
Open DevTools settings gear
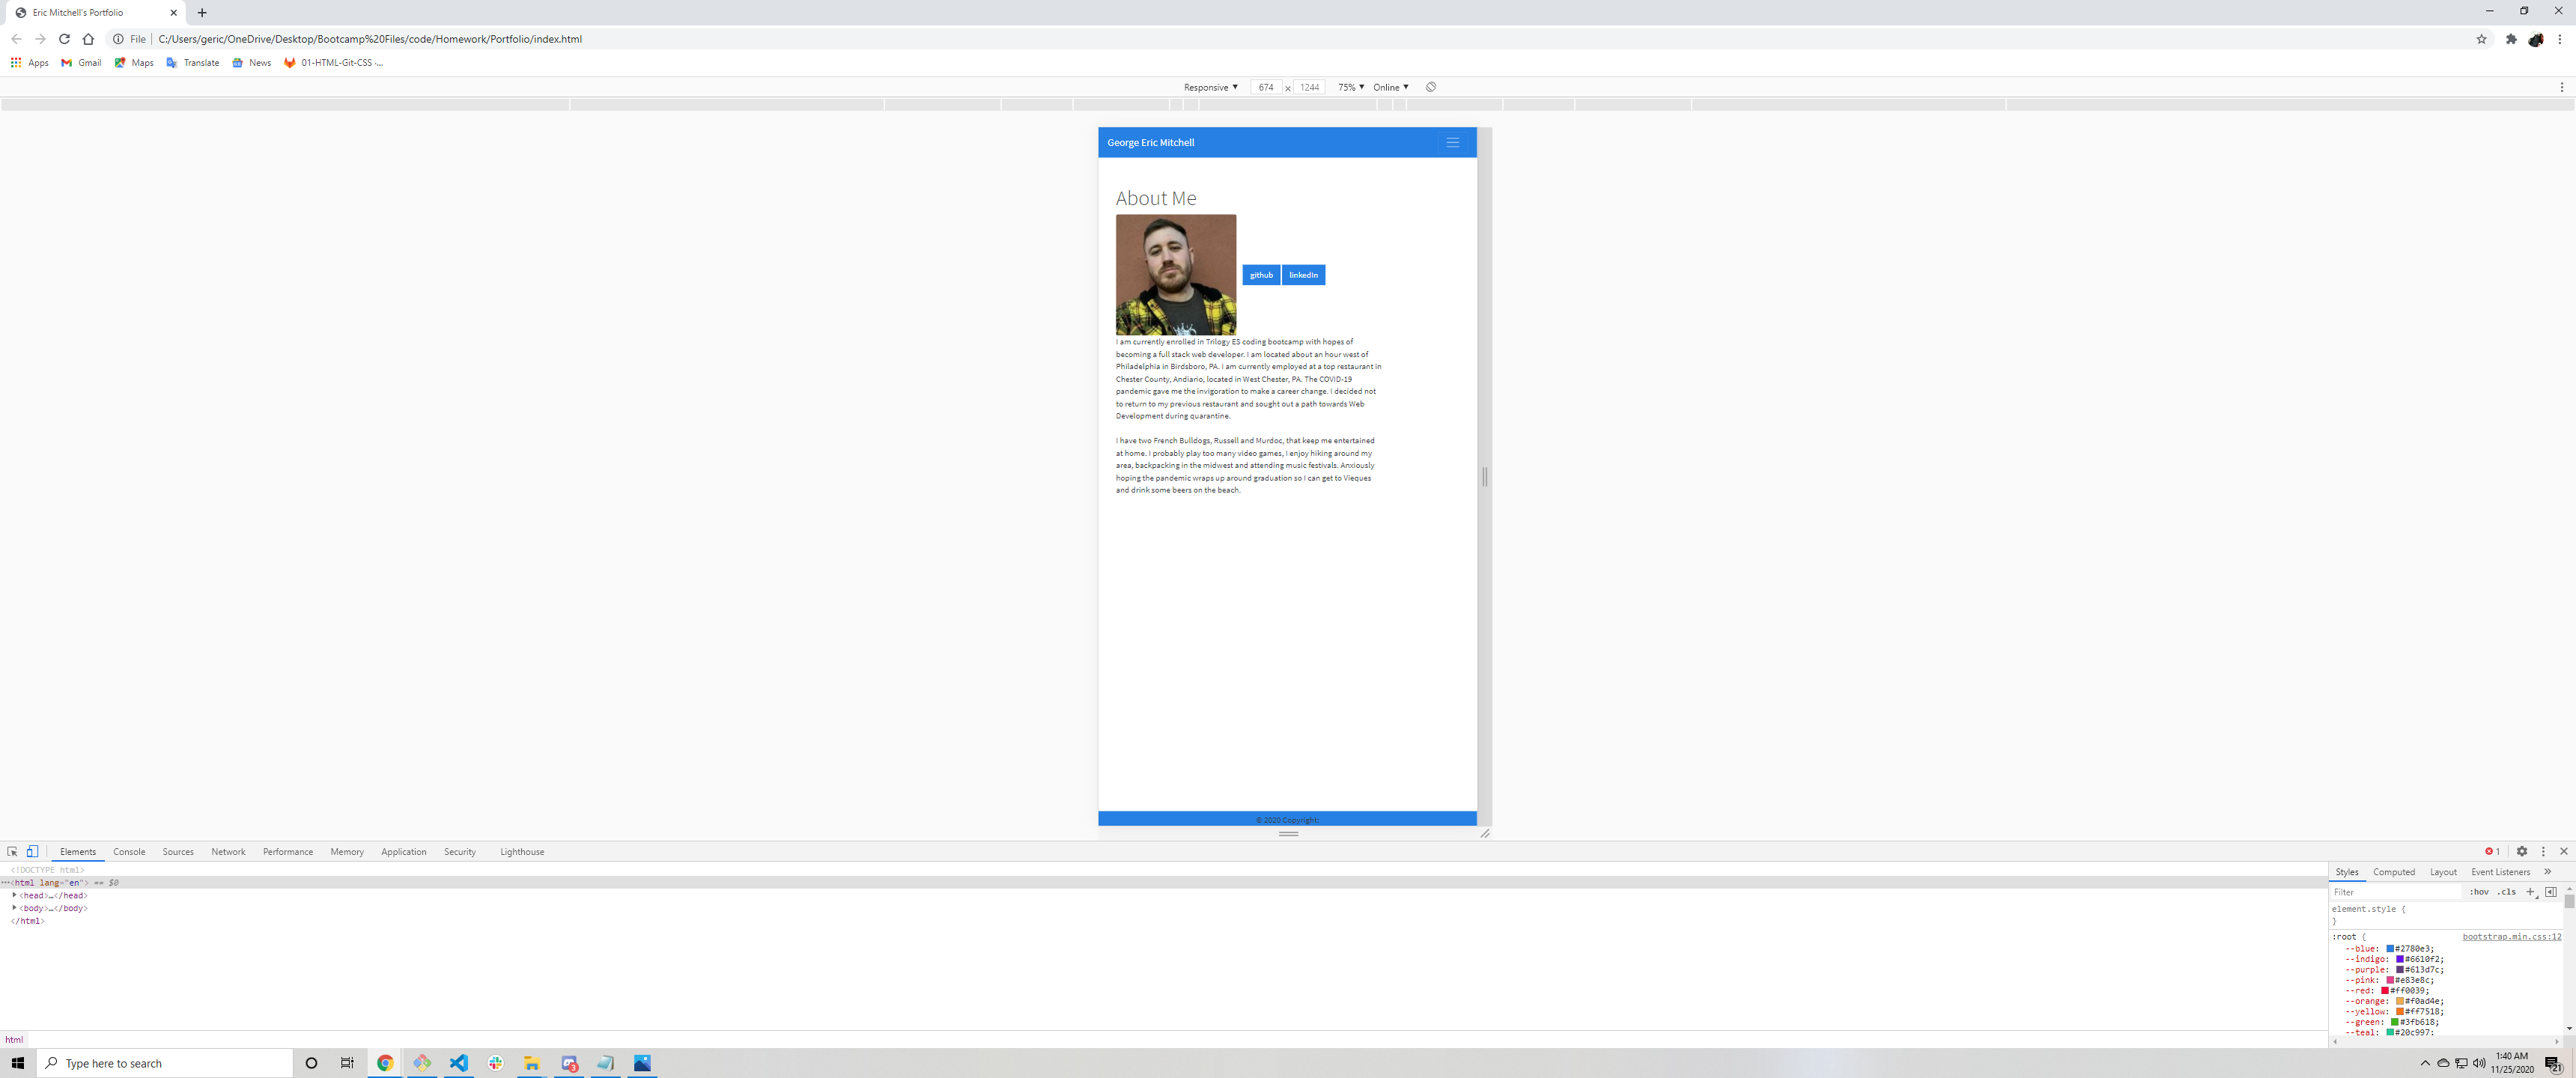(2522, 851)
